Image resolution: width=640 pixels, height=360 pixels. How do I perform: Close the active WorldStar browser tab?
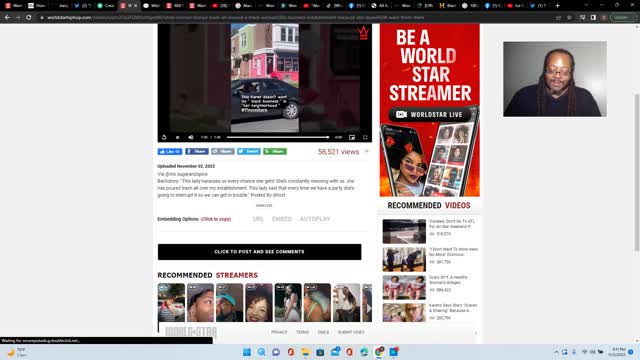point(136,6)
